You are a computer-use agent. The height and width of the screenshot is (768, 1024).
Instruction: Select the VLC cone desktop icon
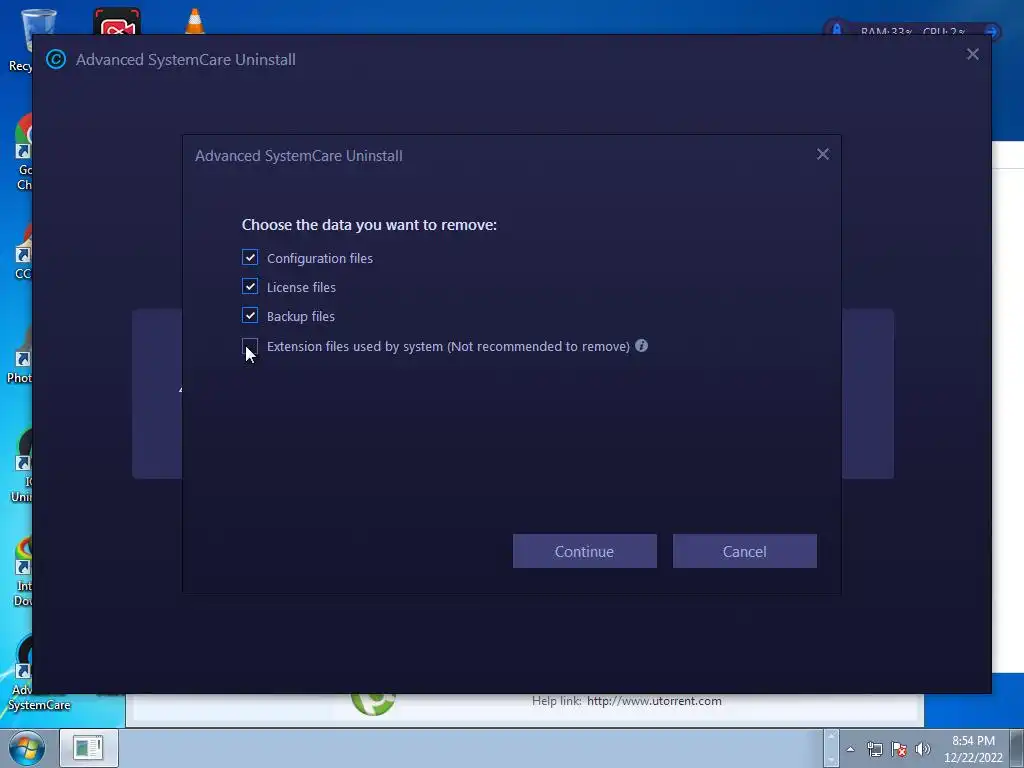[x=195, y=22]
